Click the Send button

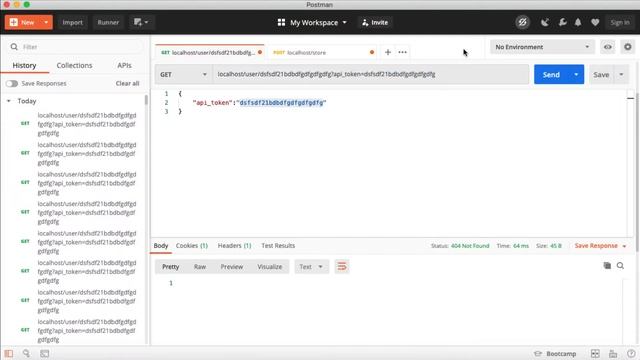tap(551, 75)
